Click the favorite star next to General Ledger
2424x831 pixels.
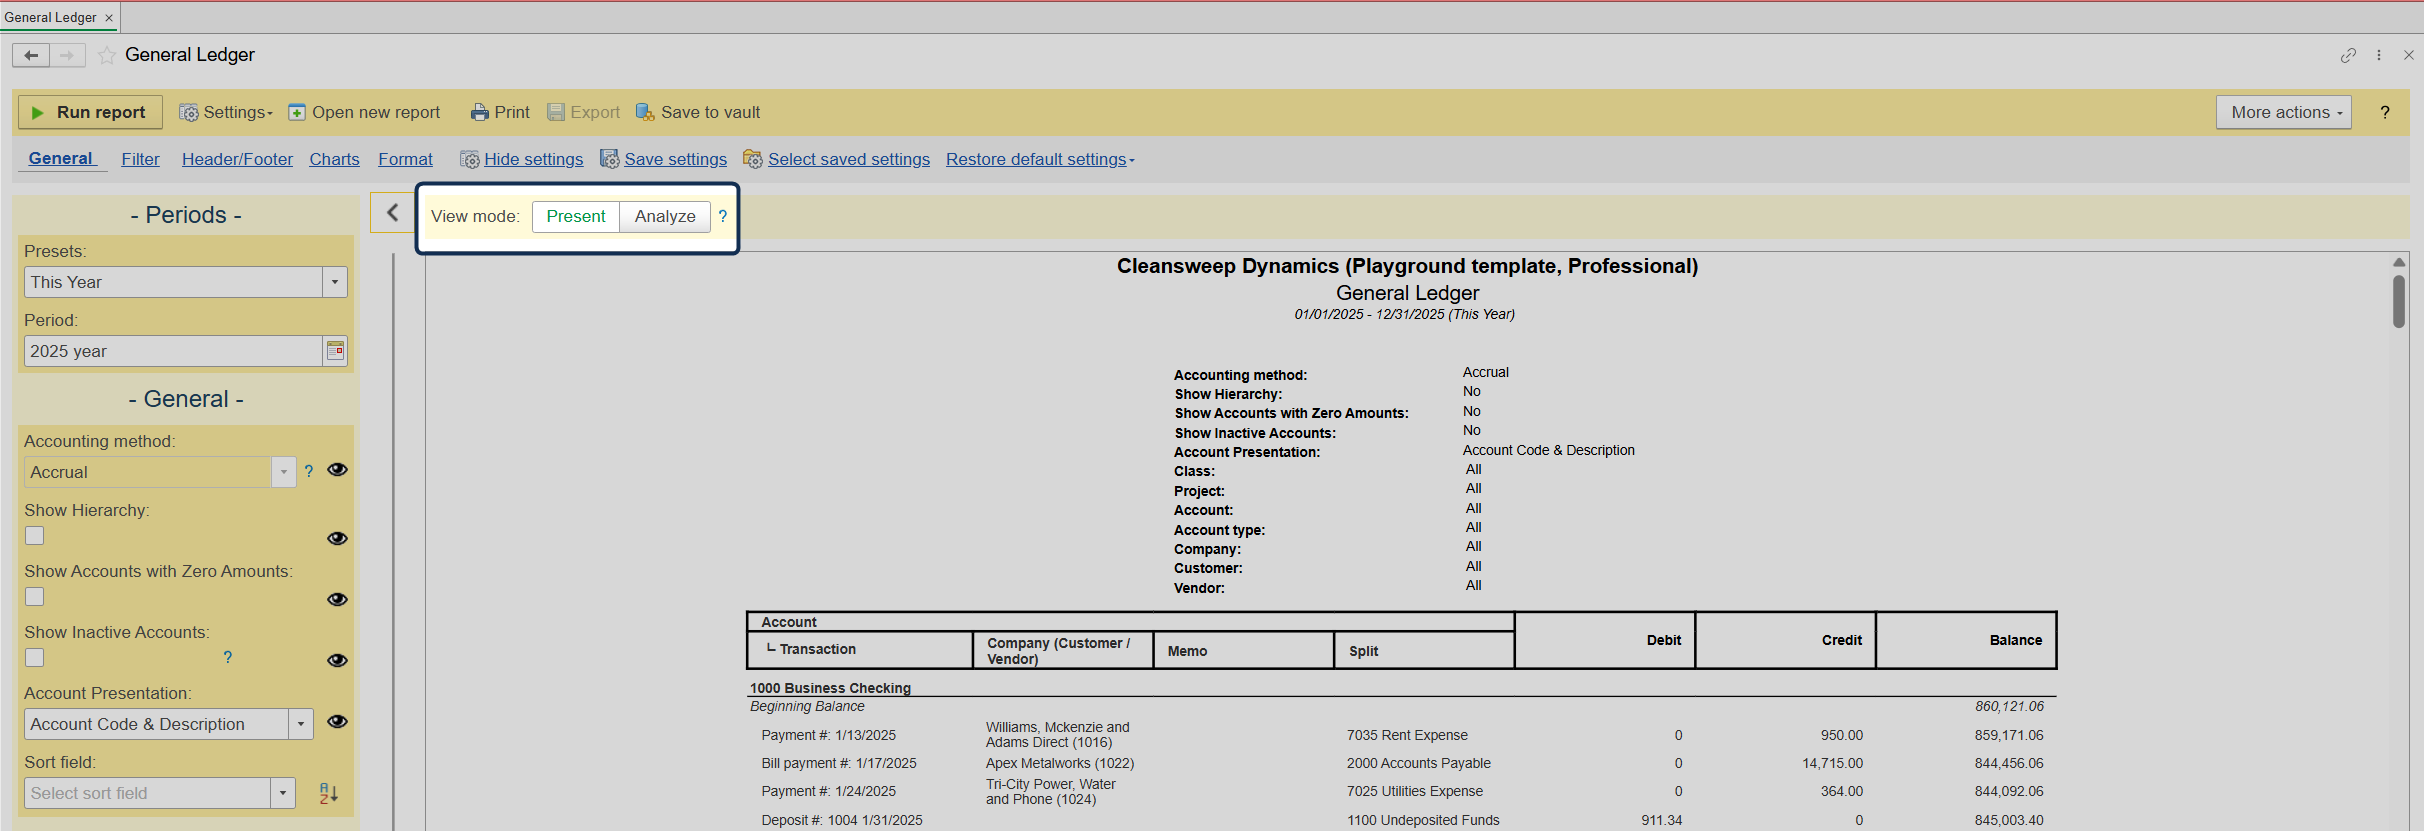(107, 56)
